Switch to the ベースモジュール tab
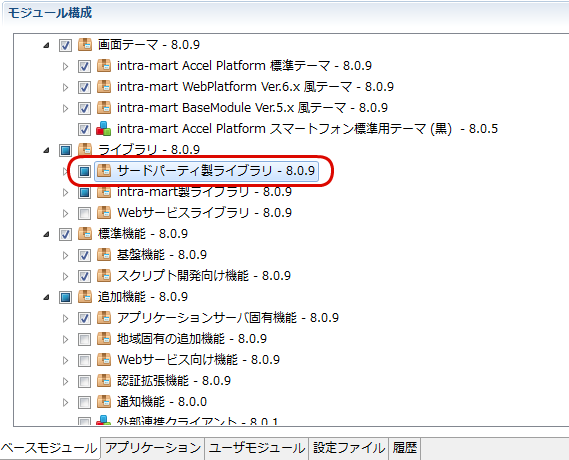Screen dimensions: 569x460 click(50, 448)
